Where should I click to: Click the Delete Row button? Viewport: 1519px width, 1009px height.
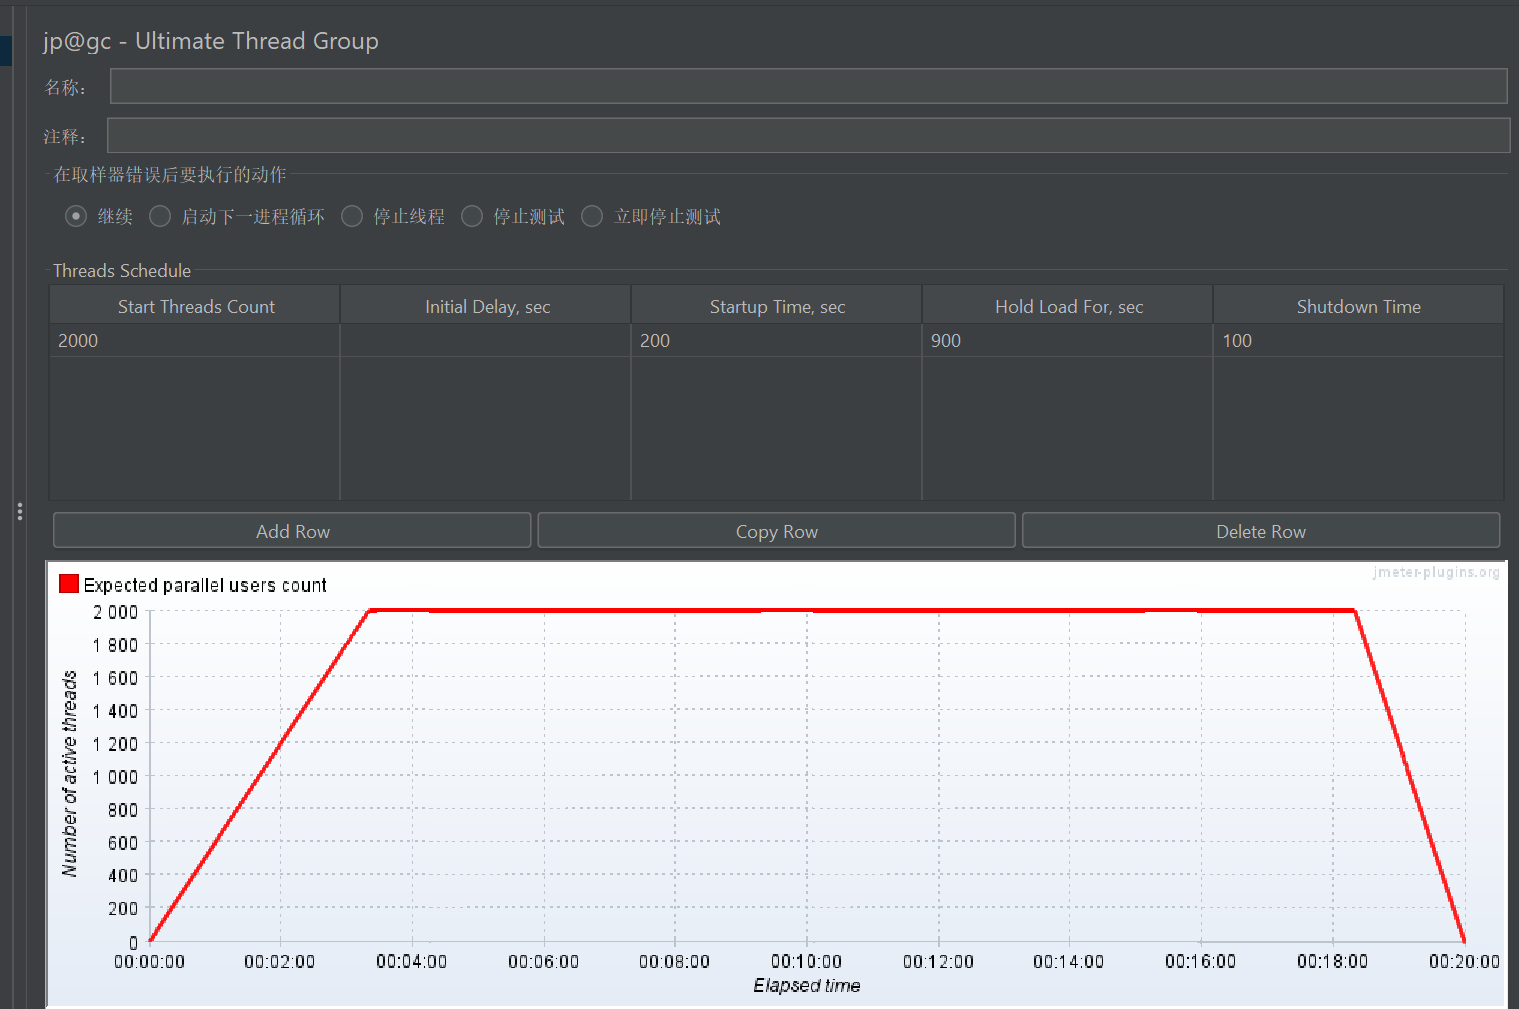[1261, 531]
